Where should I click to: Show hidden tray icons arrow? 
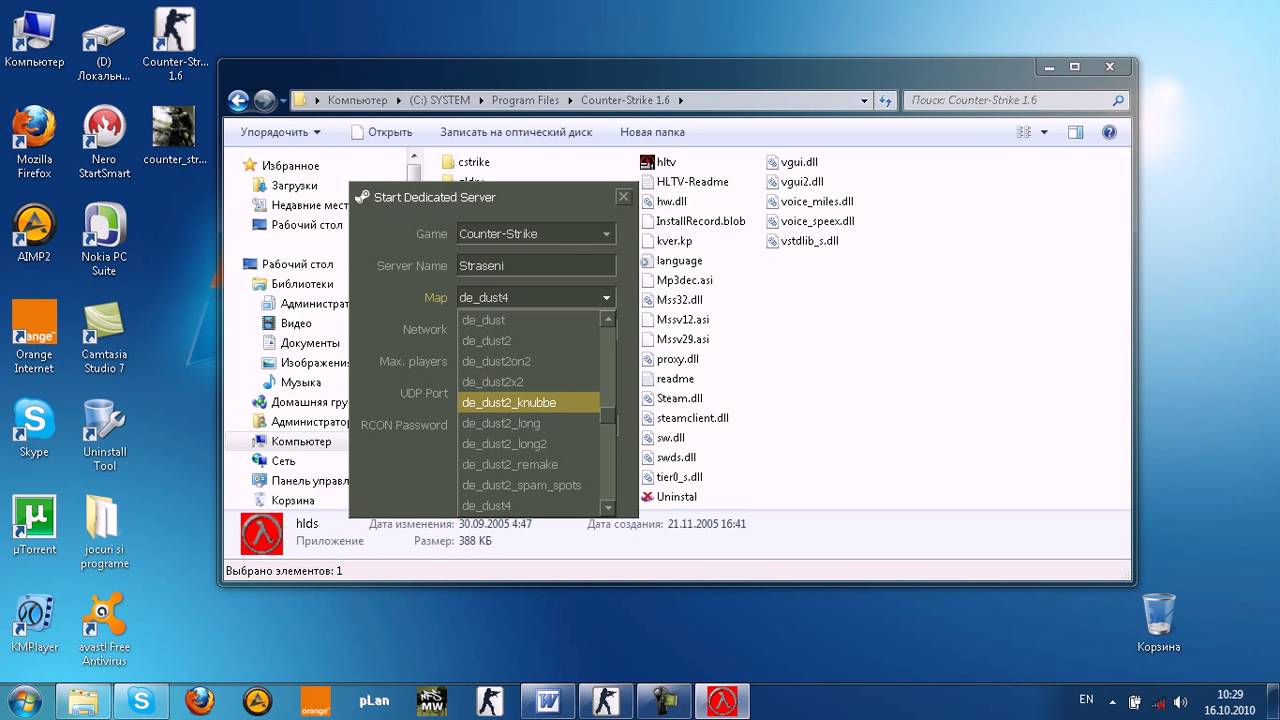(1113, 702)
